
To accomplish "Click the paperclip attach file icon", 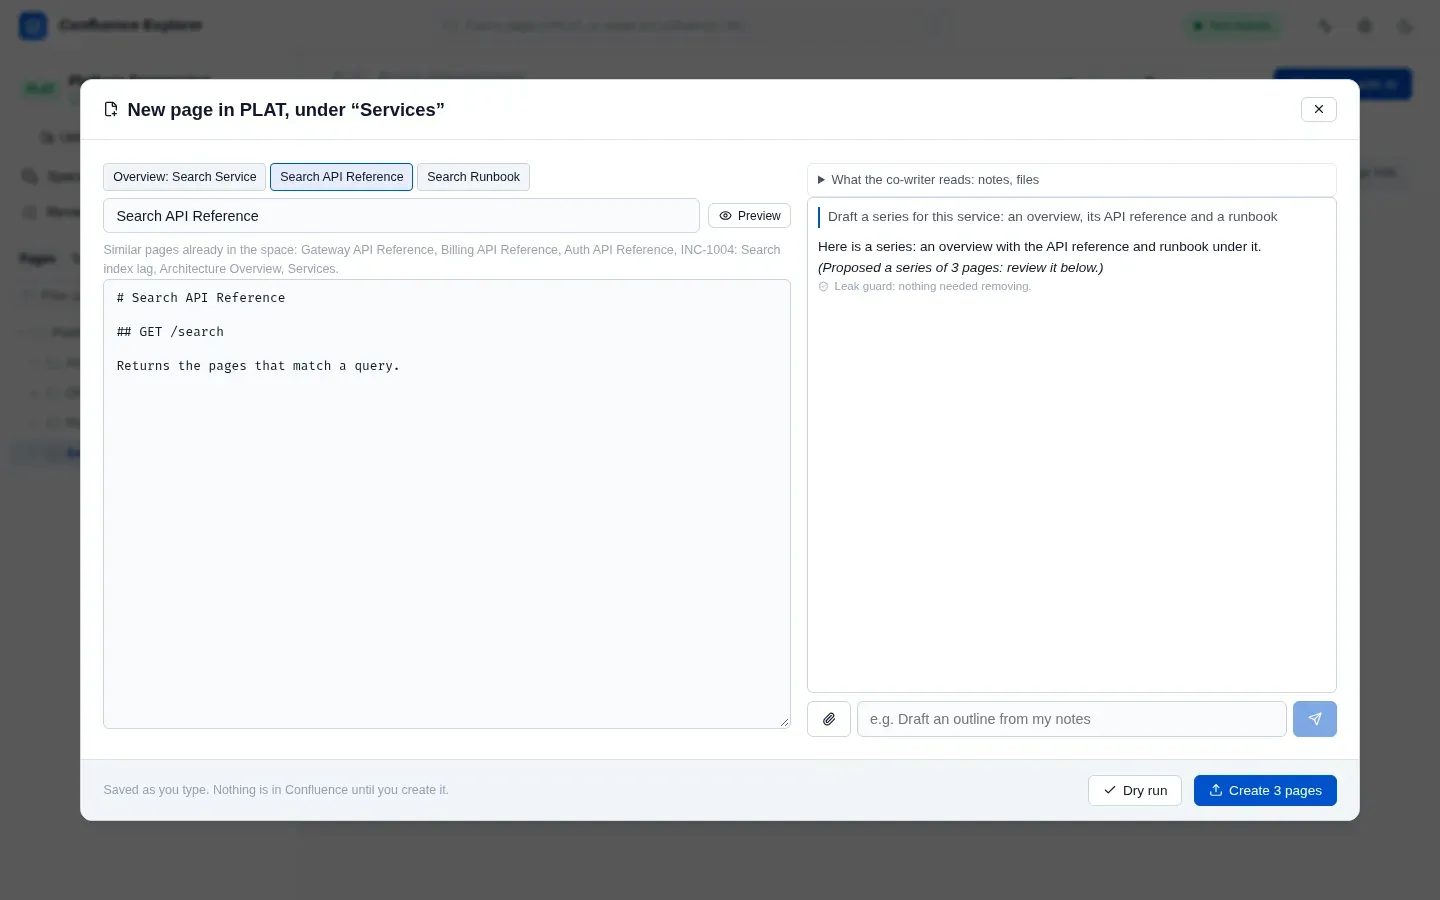I will [829, 719].
